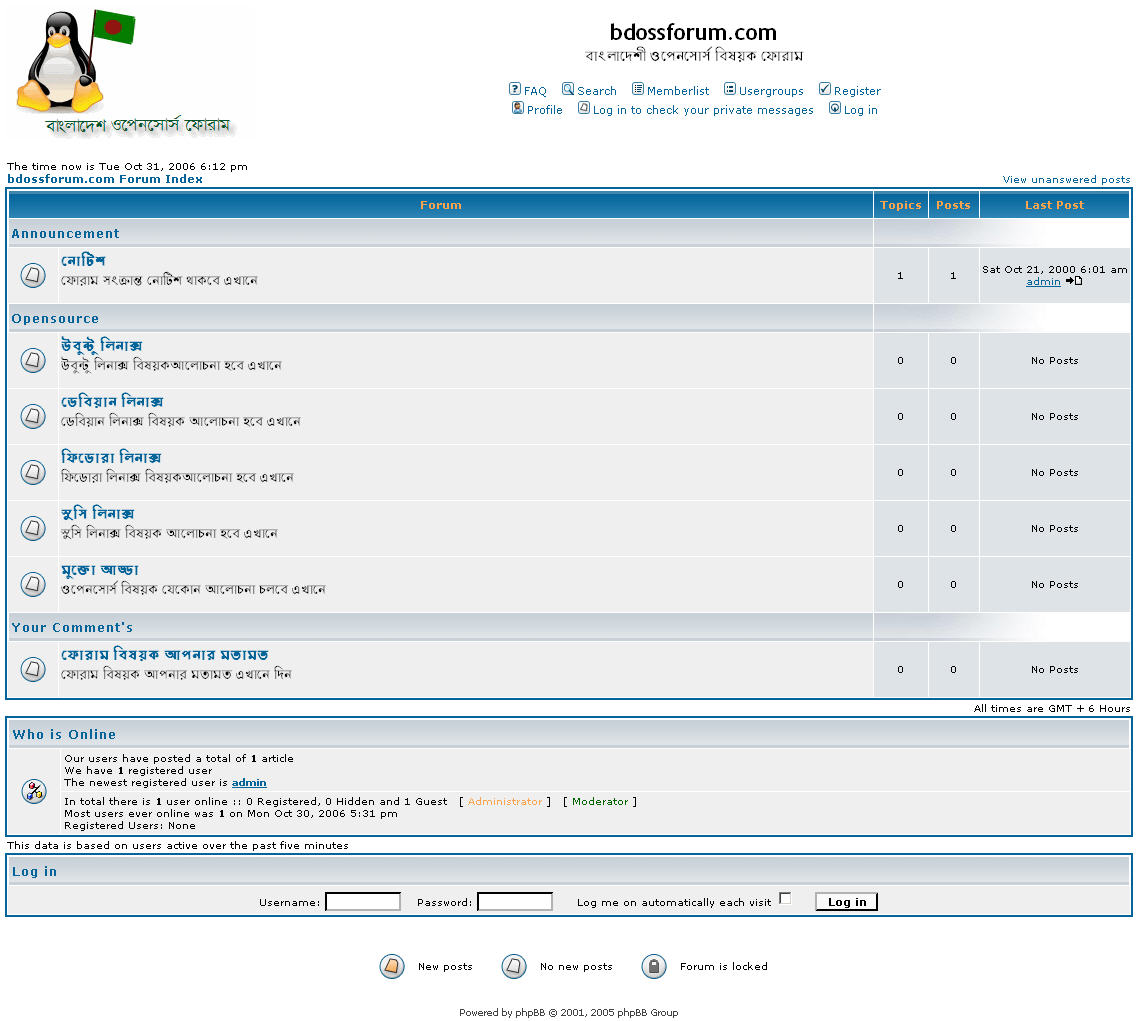Screen dimensions: 1138x1021
Task: Open the FAQ link
Action: tap(535, 91)
